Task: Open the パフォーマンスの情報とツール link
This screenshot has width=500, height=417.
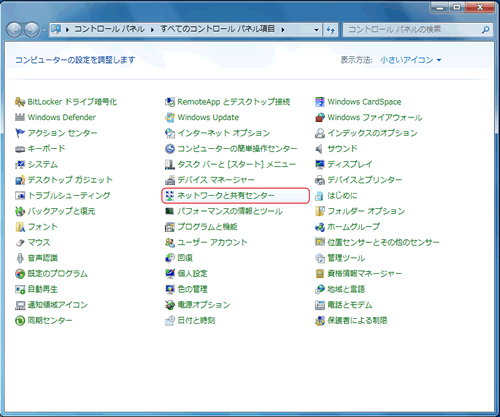Action: [x=230, y=211]
